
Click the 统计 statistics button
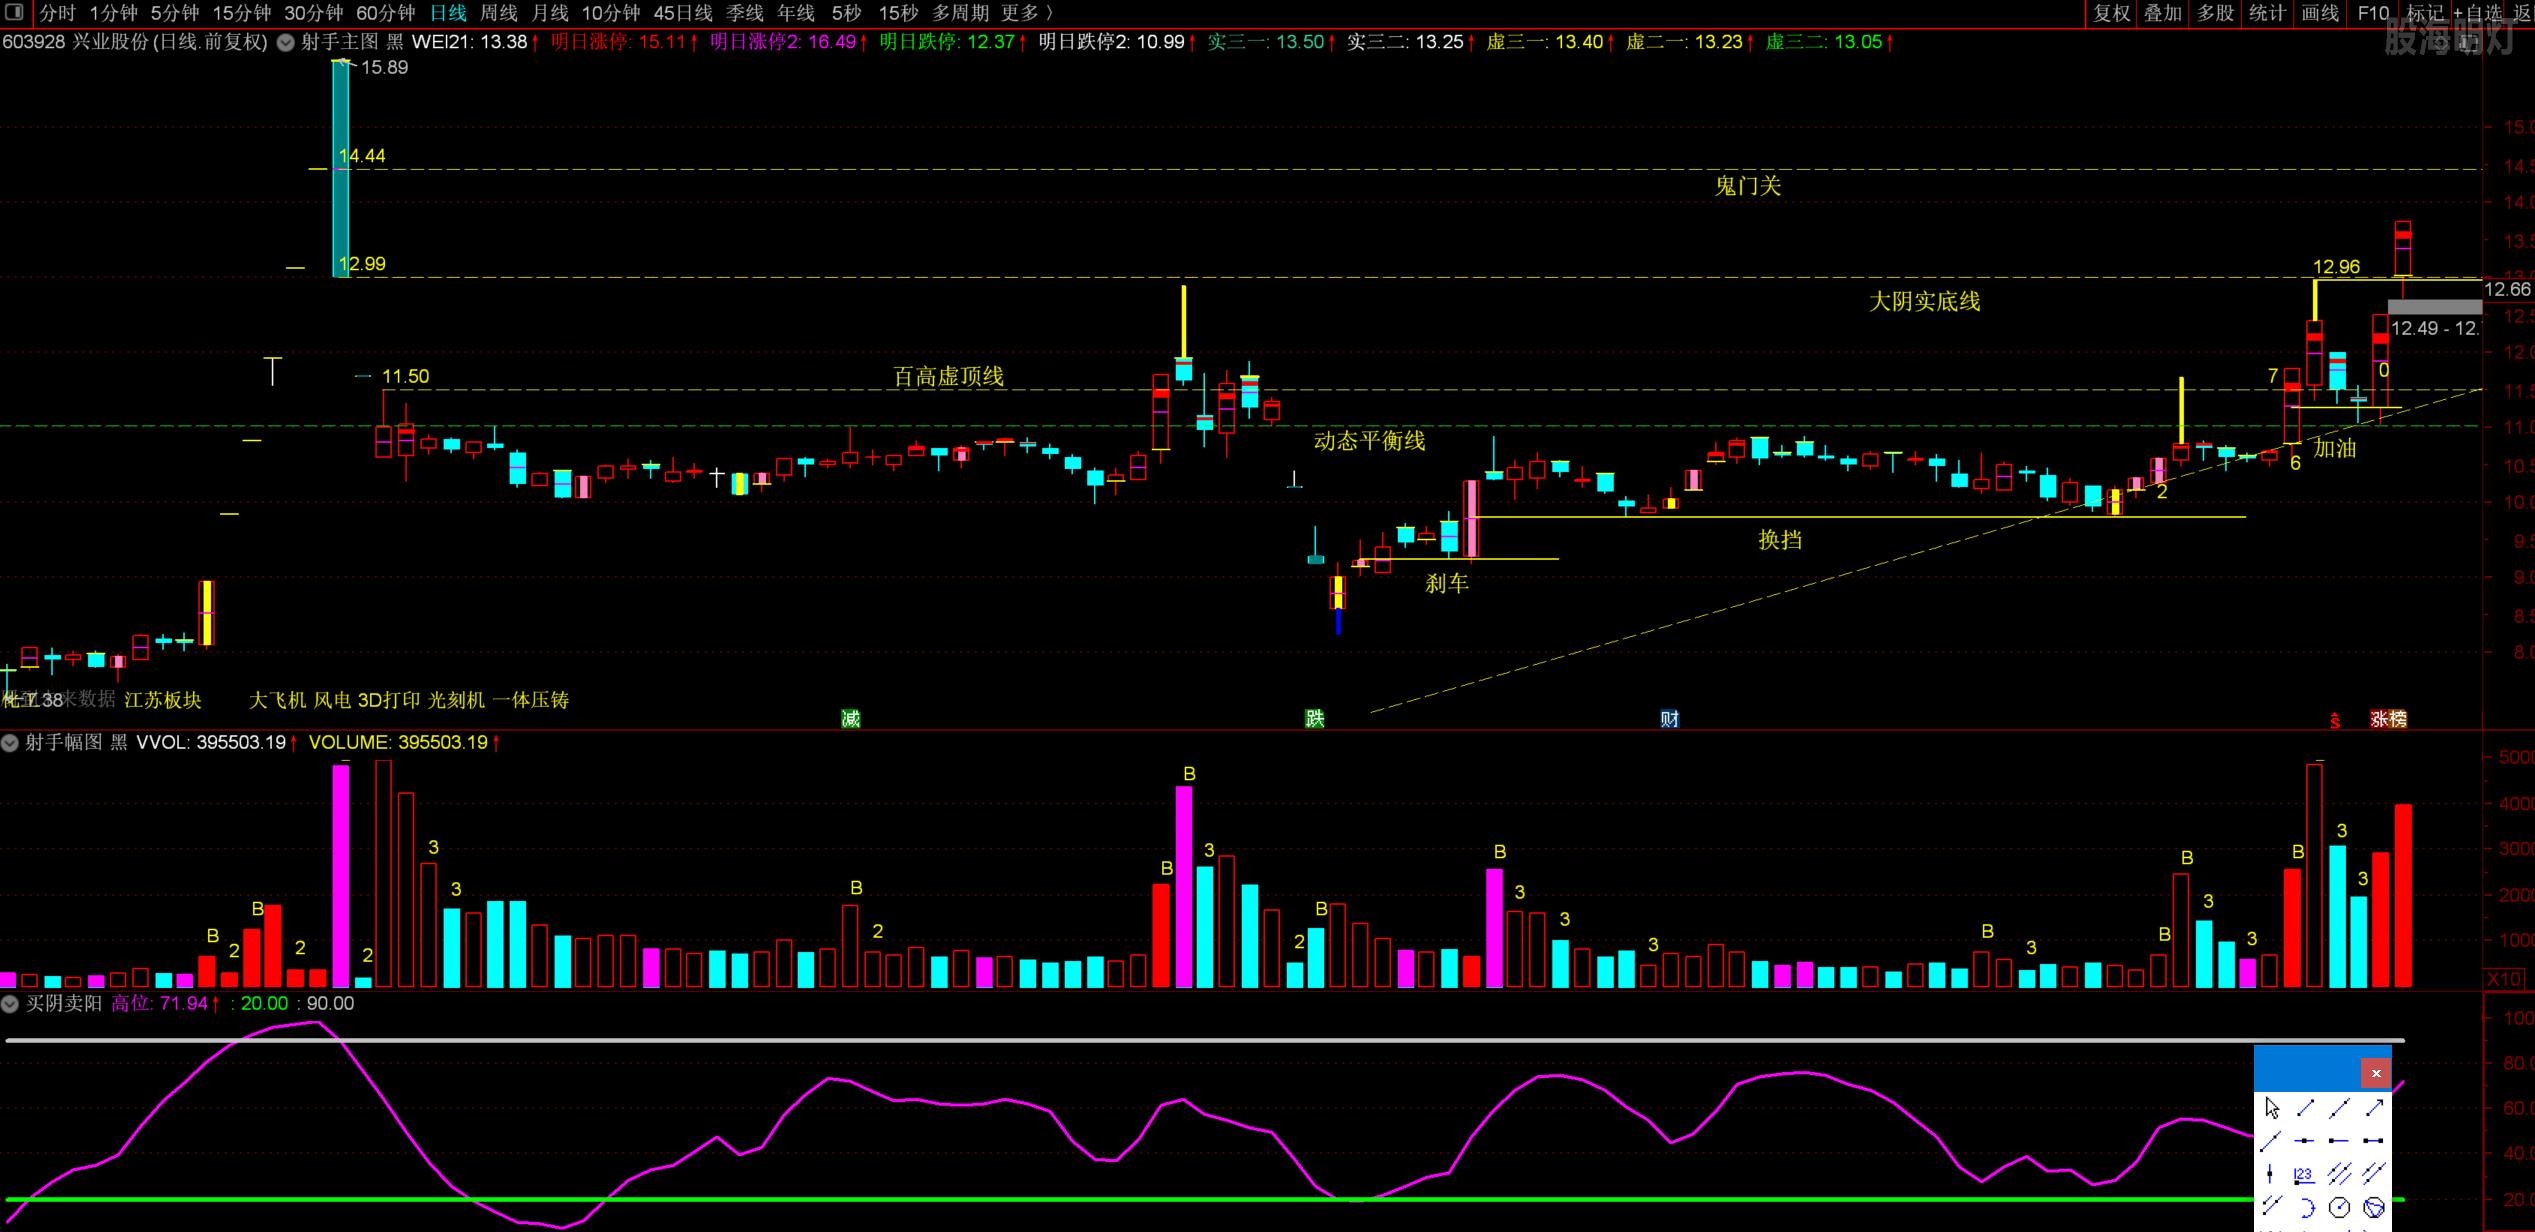(2267, 12)
